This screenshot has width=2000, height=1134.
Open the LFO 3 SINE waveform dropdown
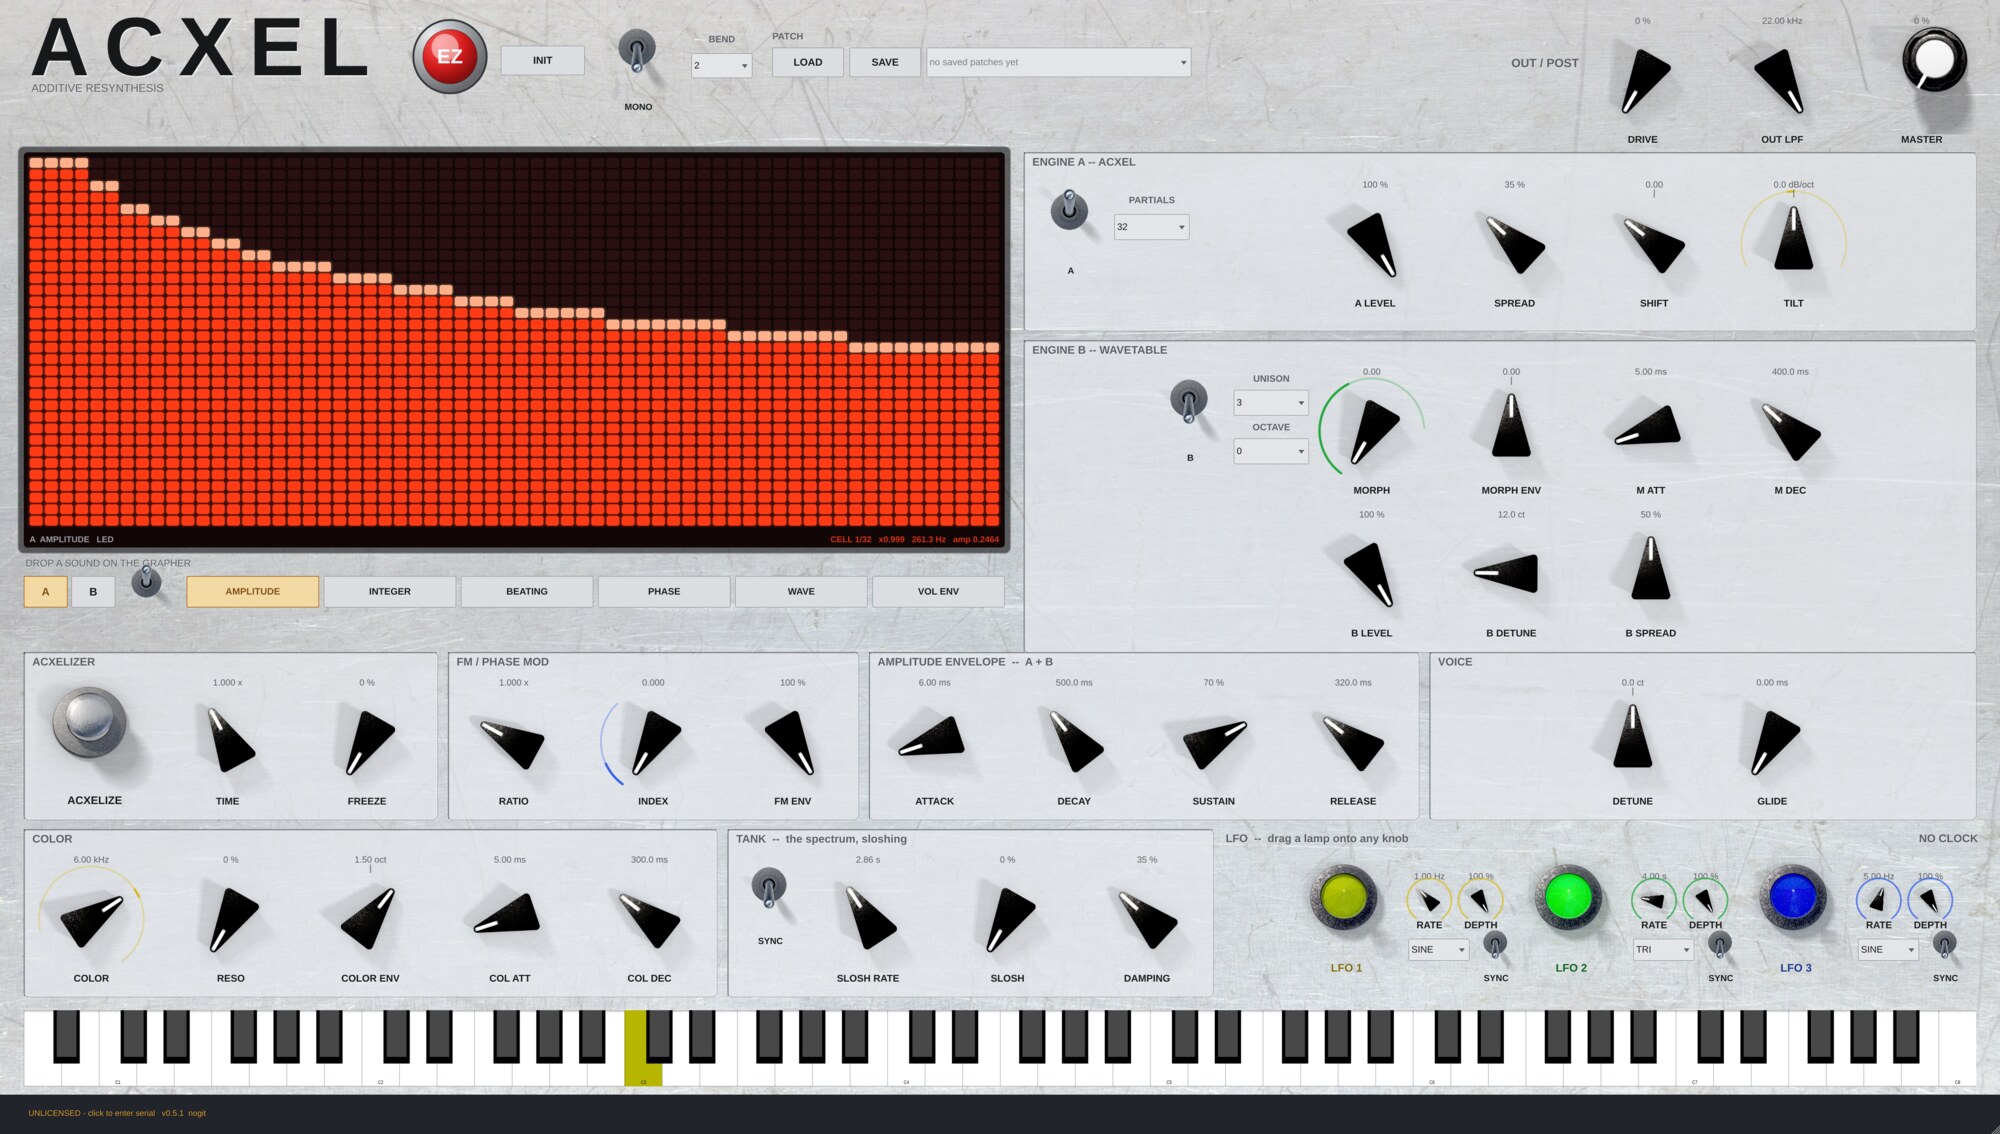tap(1888, 950)
